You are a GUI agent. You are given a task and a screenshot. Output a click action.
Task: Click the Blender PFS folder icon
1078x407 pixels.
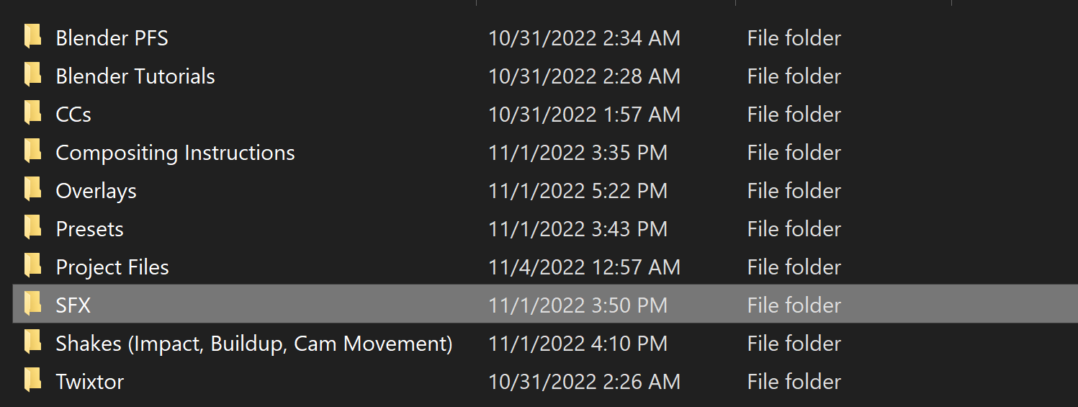coord(33,38)
